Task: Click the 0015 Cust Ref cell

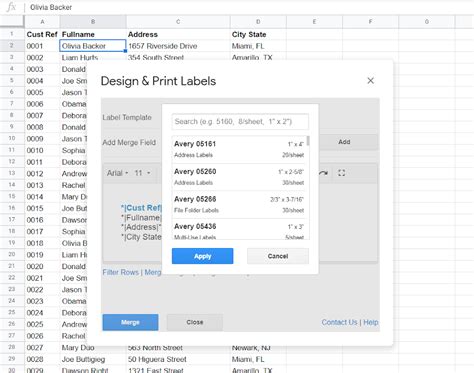Action: point(42,208)
